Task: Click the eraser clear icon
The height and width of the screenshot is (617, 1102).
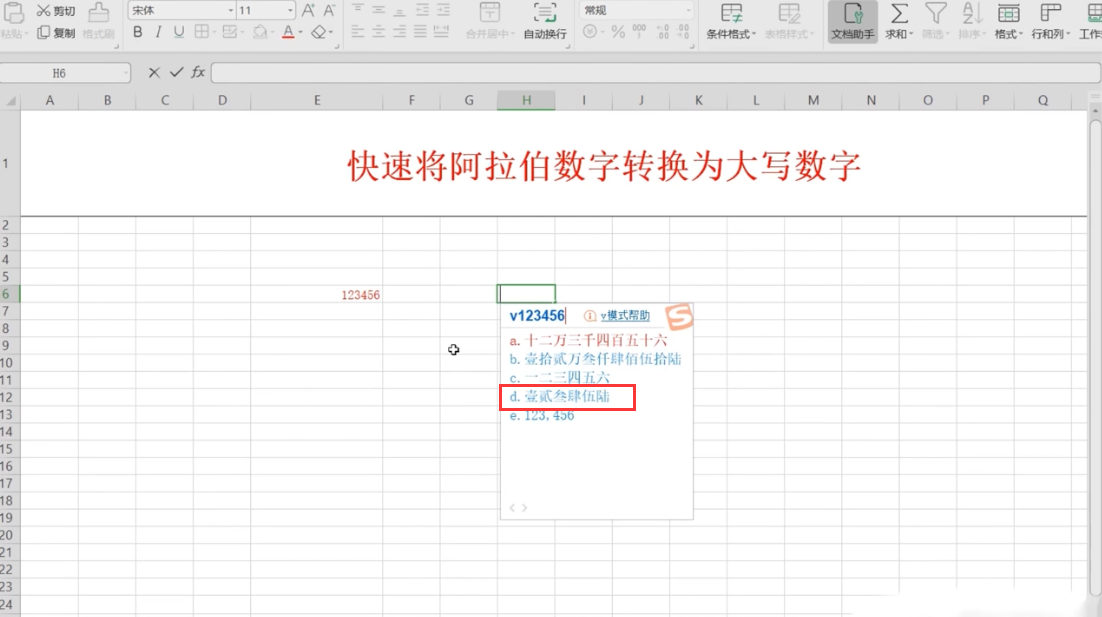Action: click(318, 32)
